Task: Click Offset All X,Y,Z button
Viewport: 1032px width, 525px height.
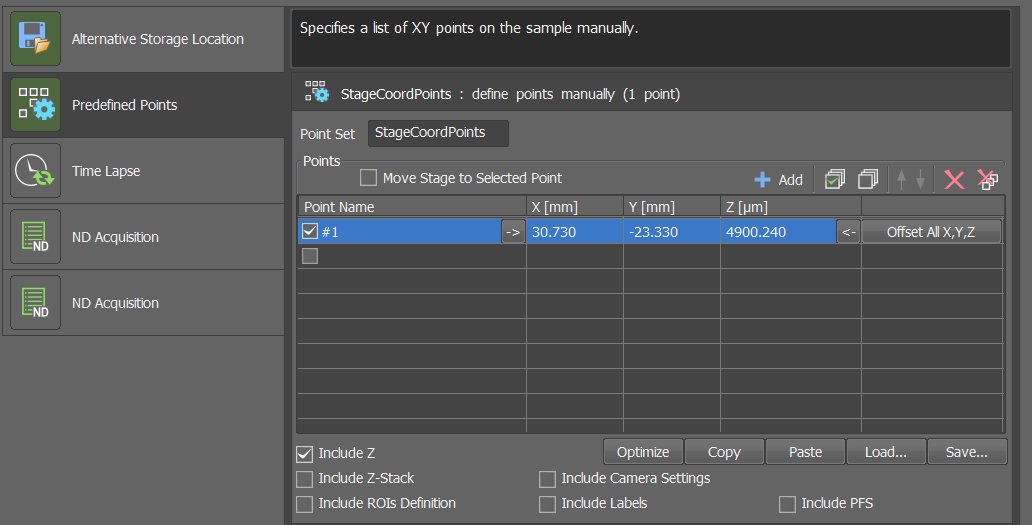Action: (x=930, y=232)
